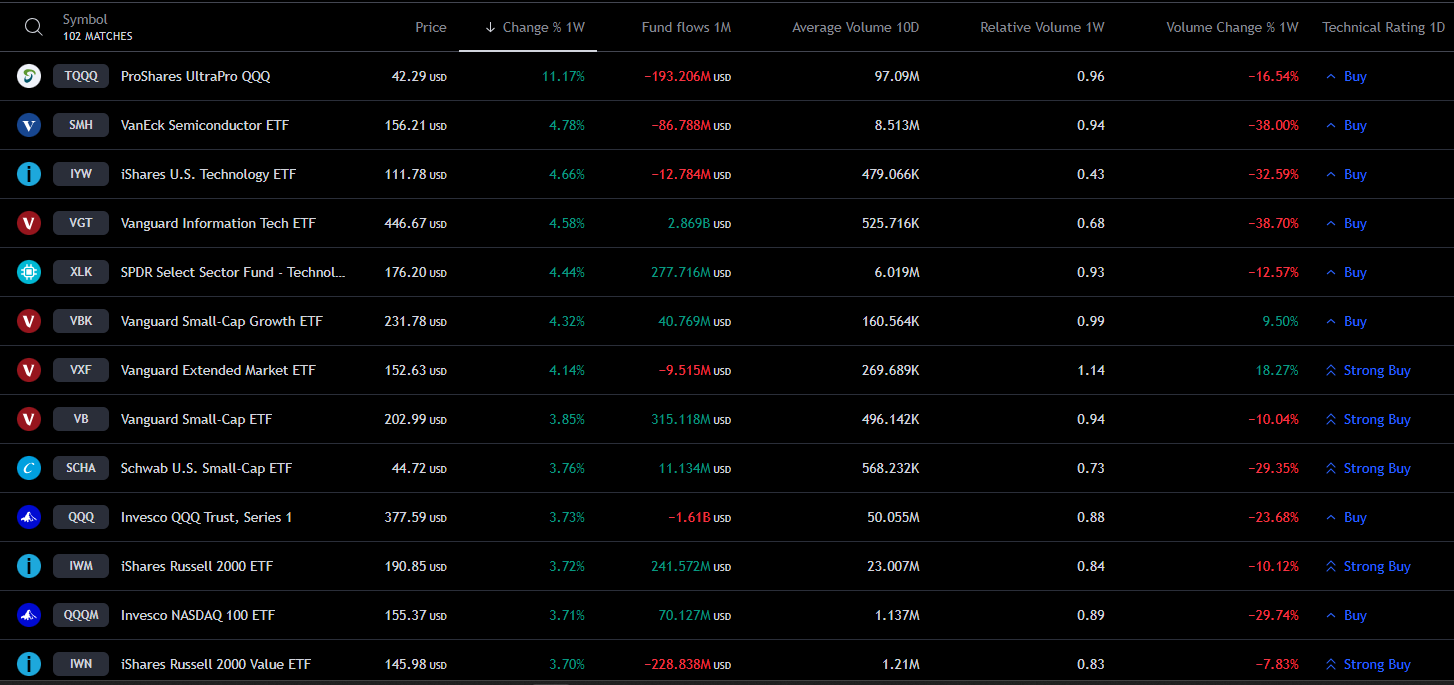Image resolution: width=1454 pixels, height=685 pixels.
Task: Open the QQQM ticker badge
Action: [81, 615]
